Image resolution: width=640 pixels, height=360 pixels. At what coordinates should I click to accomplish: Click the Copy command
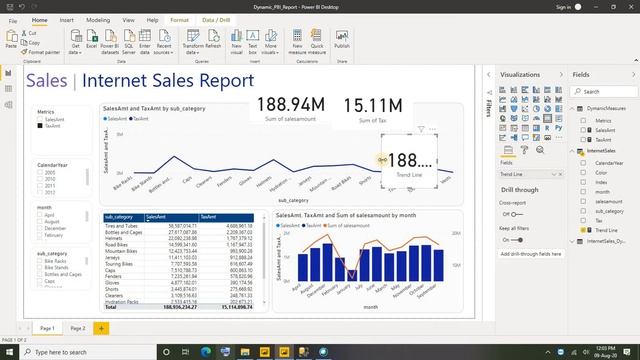pyautogui.click(x=31, y=42)
